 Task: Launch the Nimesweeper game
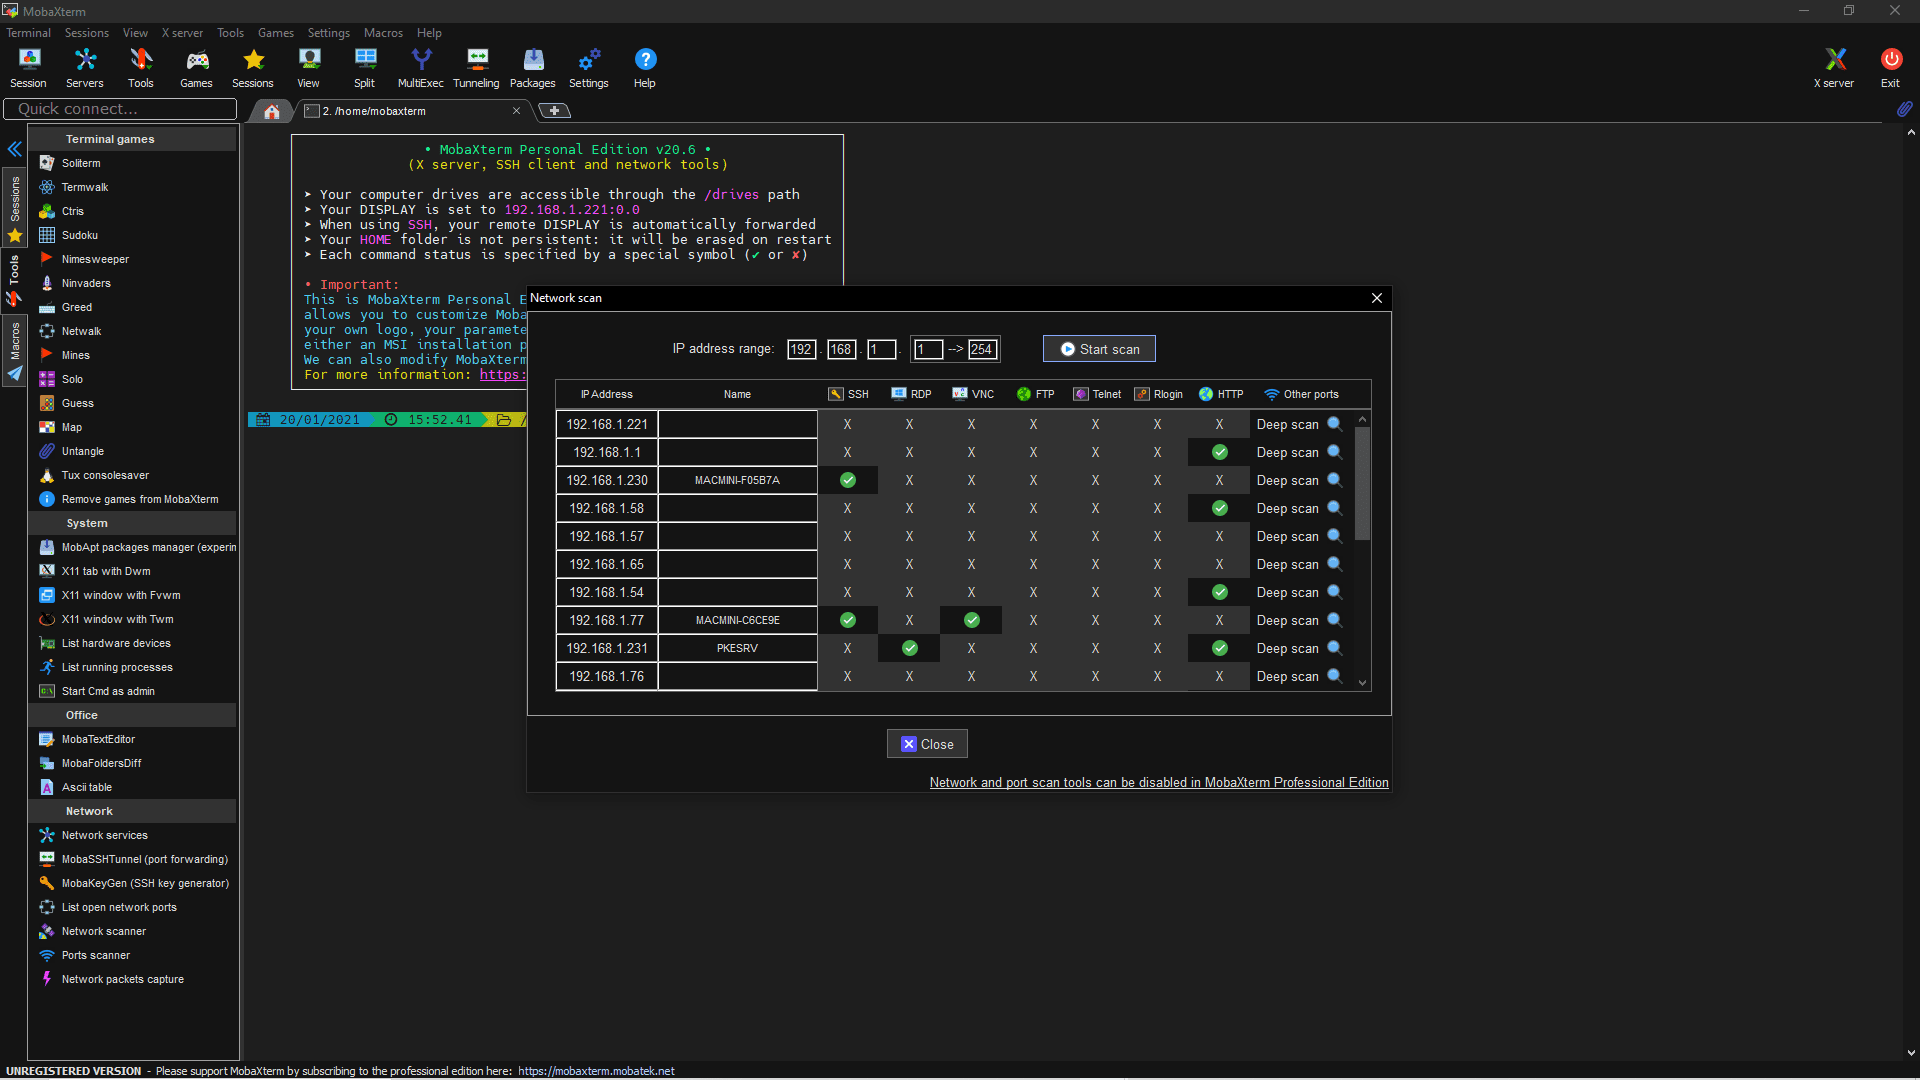94,259
